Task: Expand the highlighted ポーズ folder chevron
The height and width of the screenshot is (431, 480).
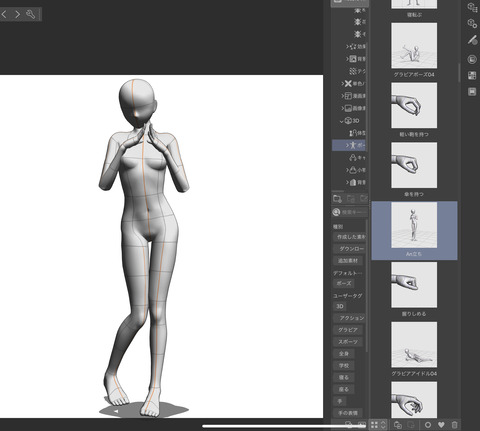Action: (347, 146)
